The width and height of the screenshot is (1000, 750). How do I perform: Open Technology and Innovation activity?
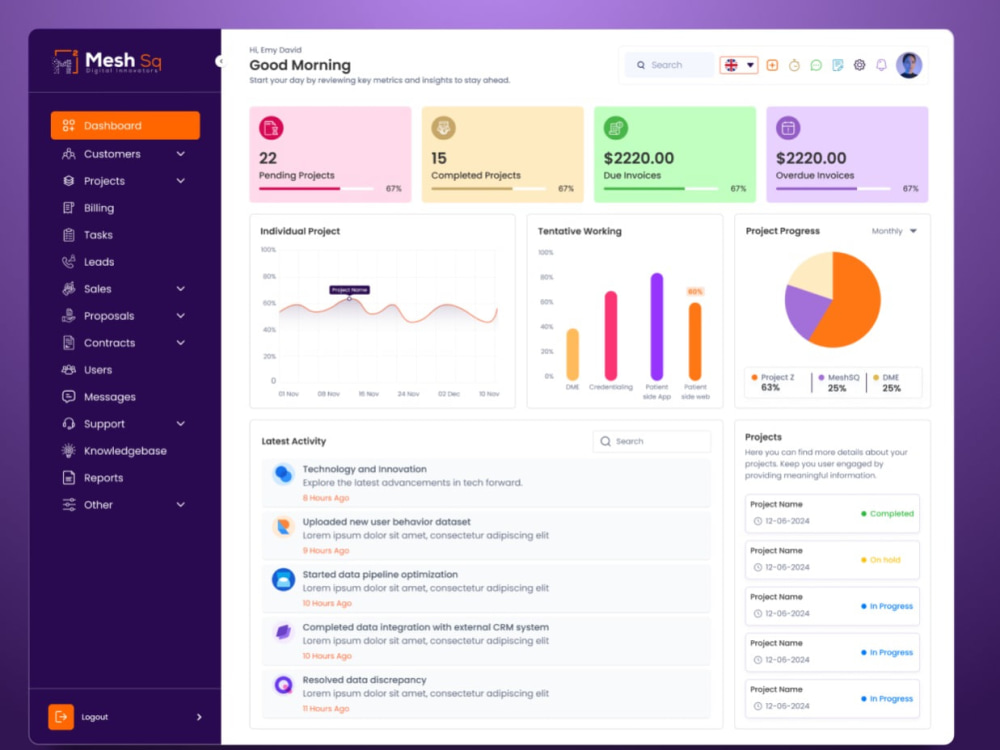(x=486, y=483)
